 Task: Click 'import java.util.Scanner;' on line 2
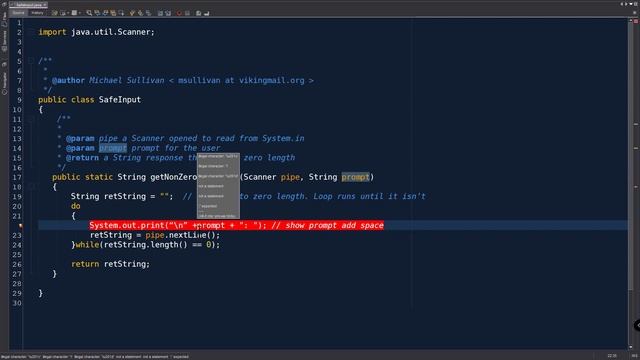[97, 32]
